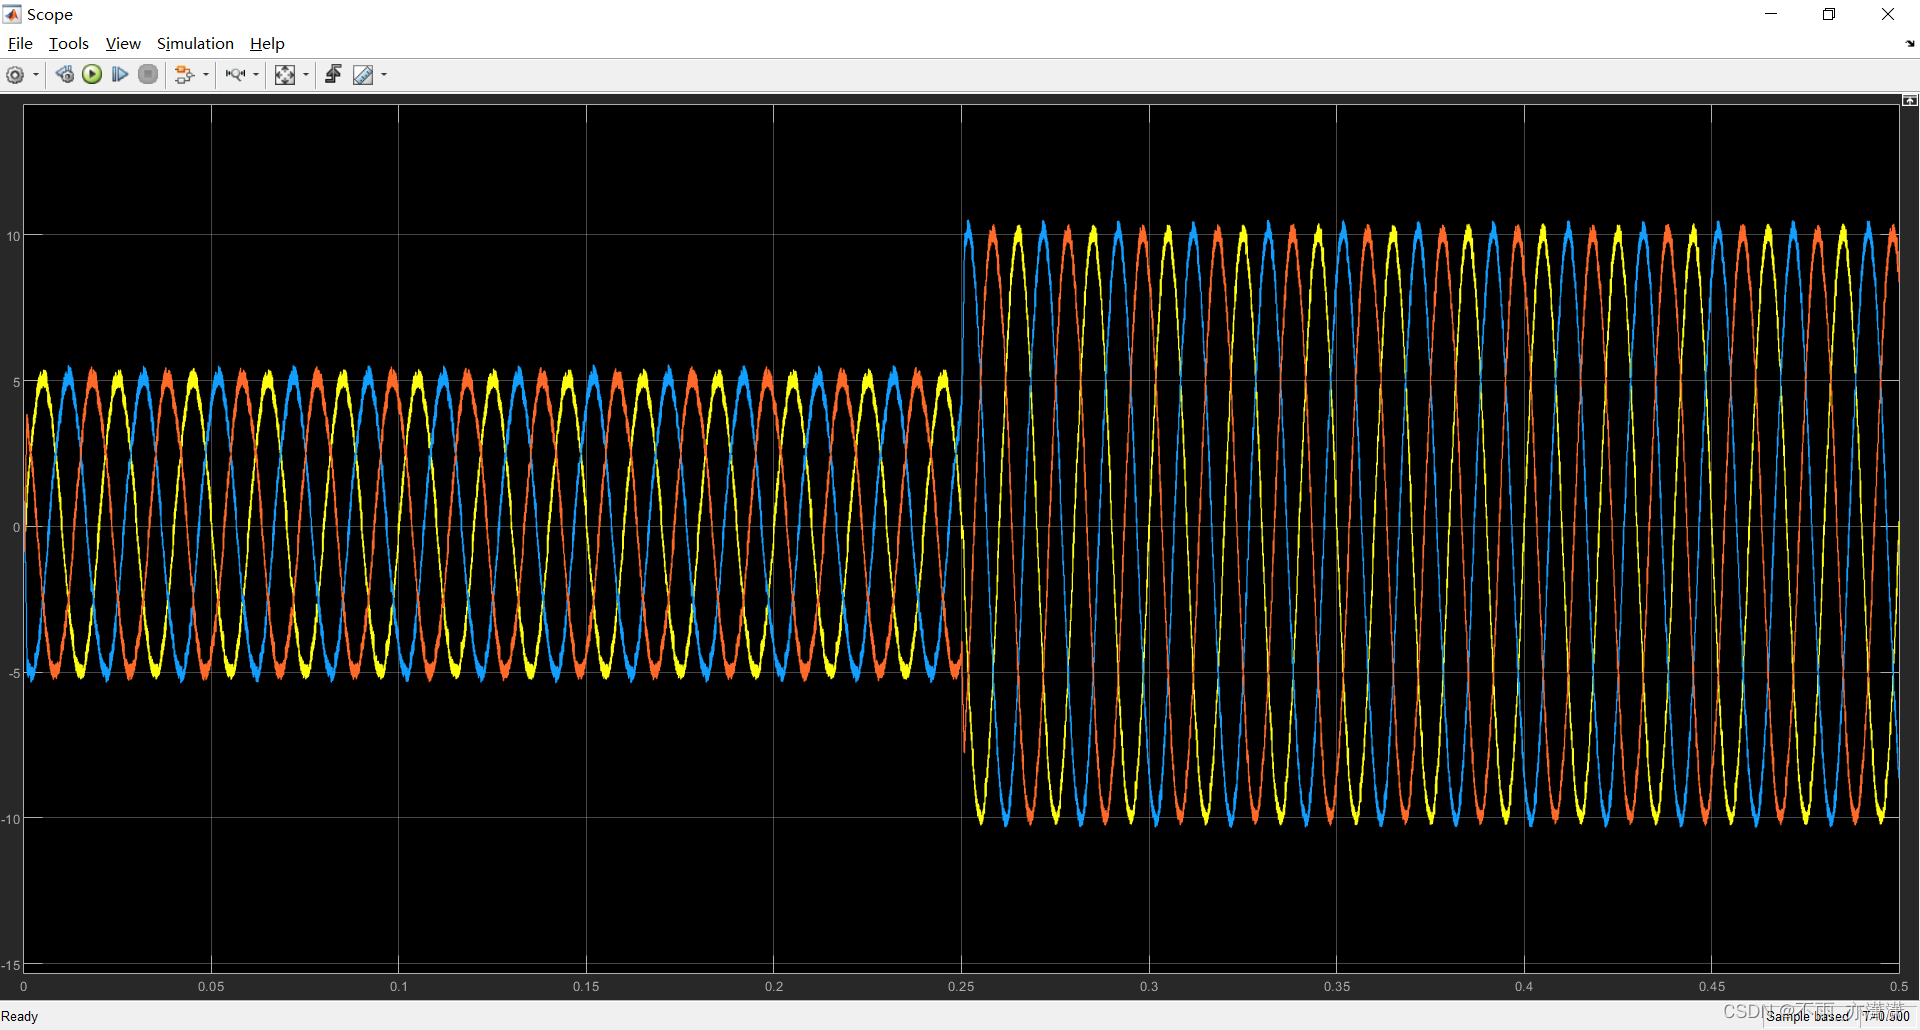Click the Step Forward icon

(120, 75)
